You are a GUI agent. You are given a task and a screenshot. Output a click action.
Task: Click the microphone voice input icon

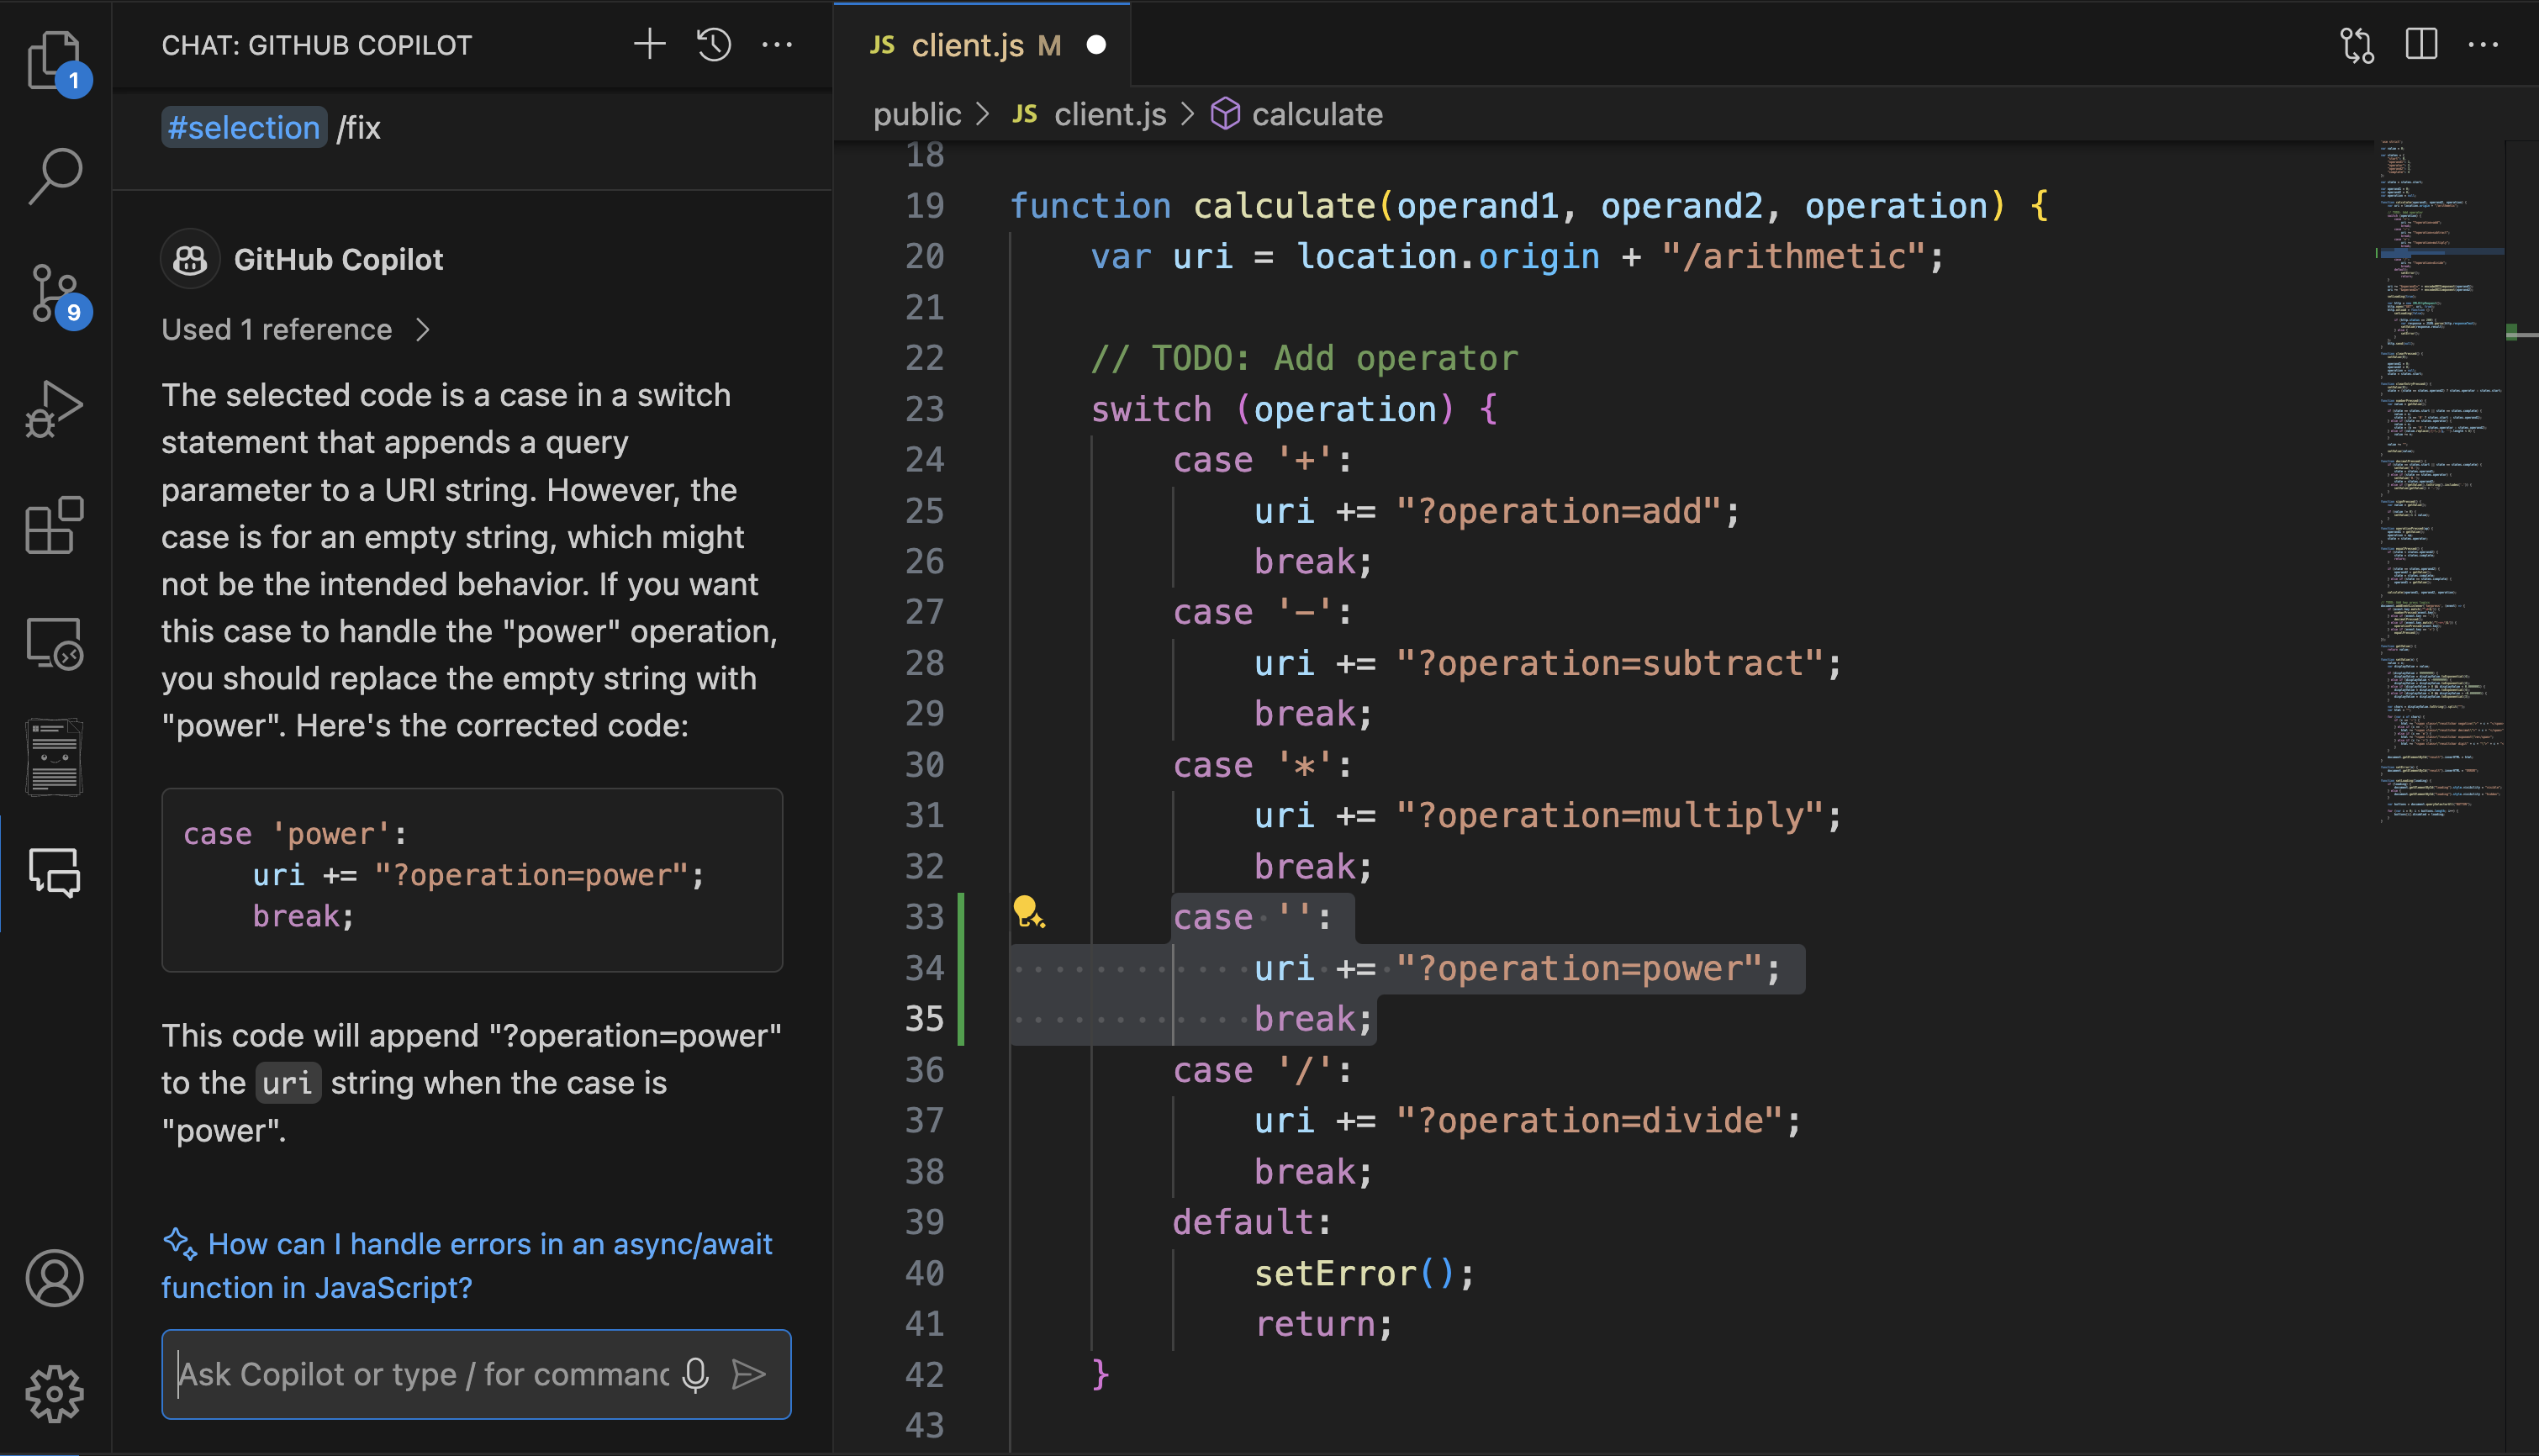tap(696, 1375)
